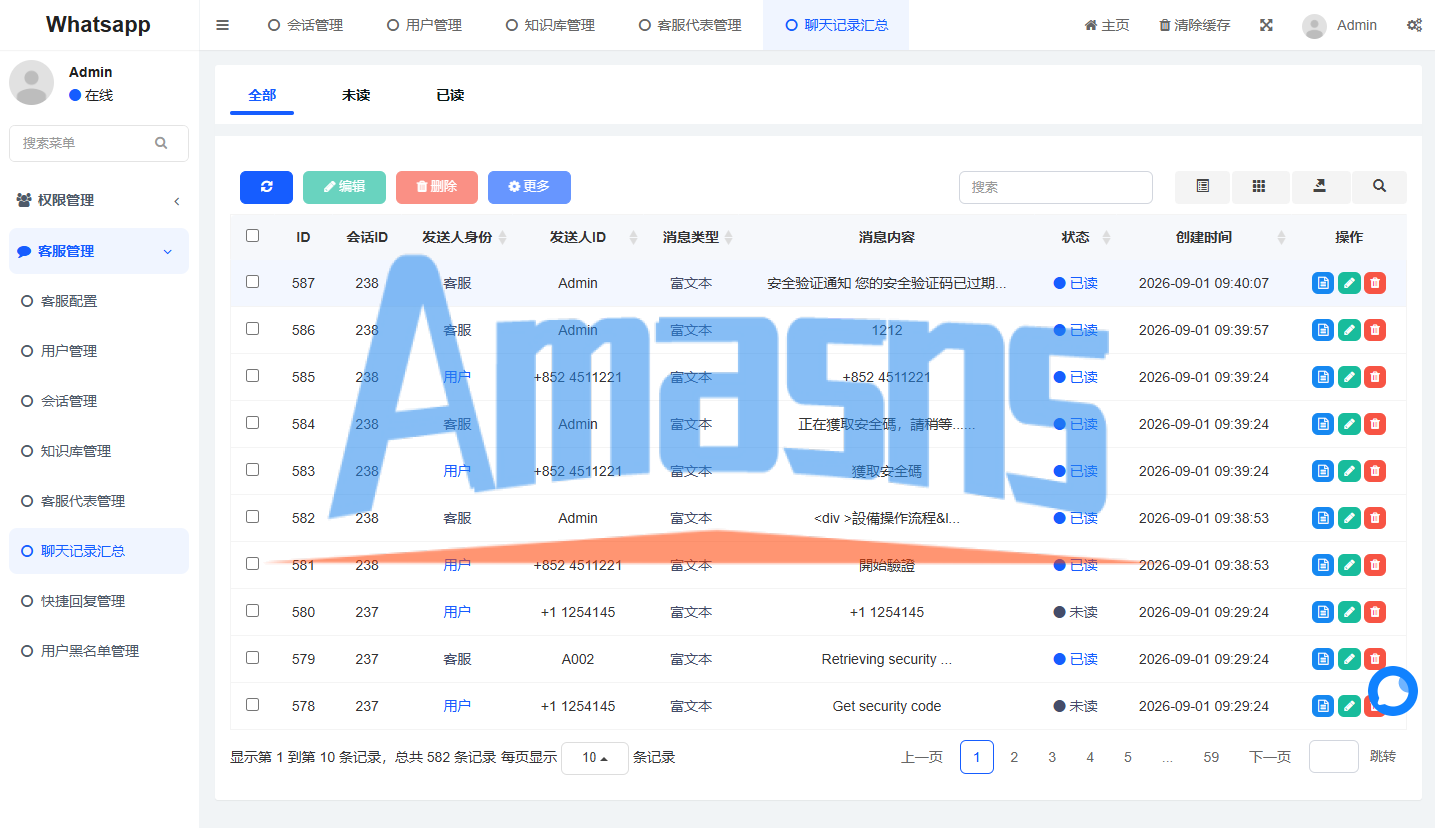
Task: Edit record 582 with pencil icon
Action: (x=1349, y=518)
